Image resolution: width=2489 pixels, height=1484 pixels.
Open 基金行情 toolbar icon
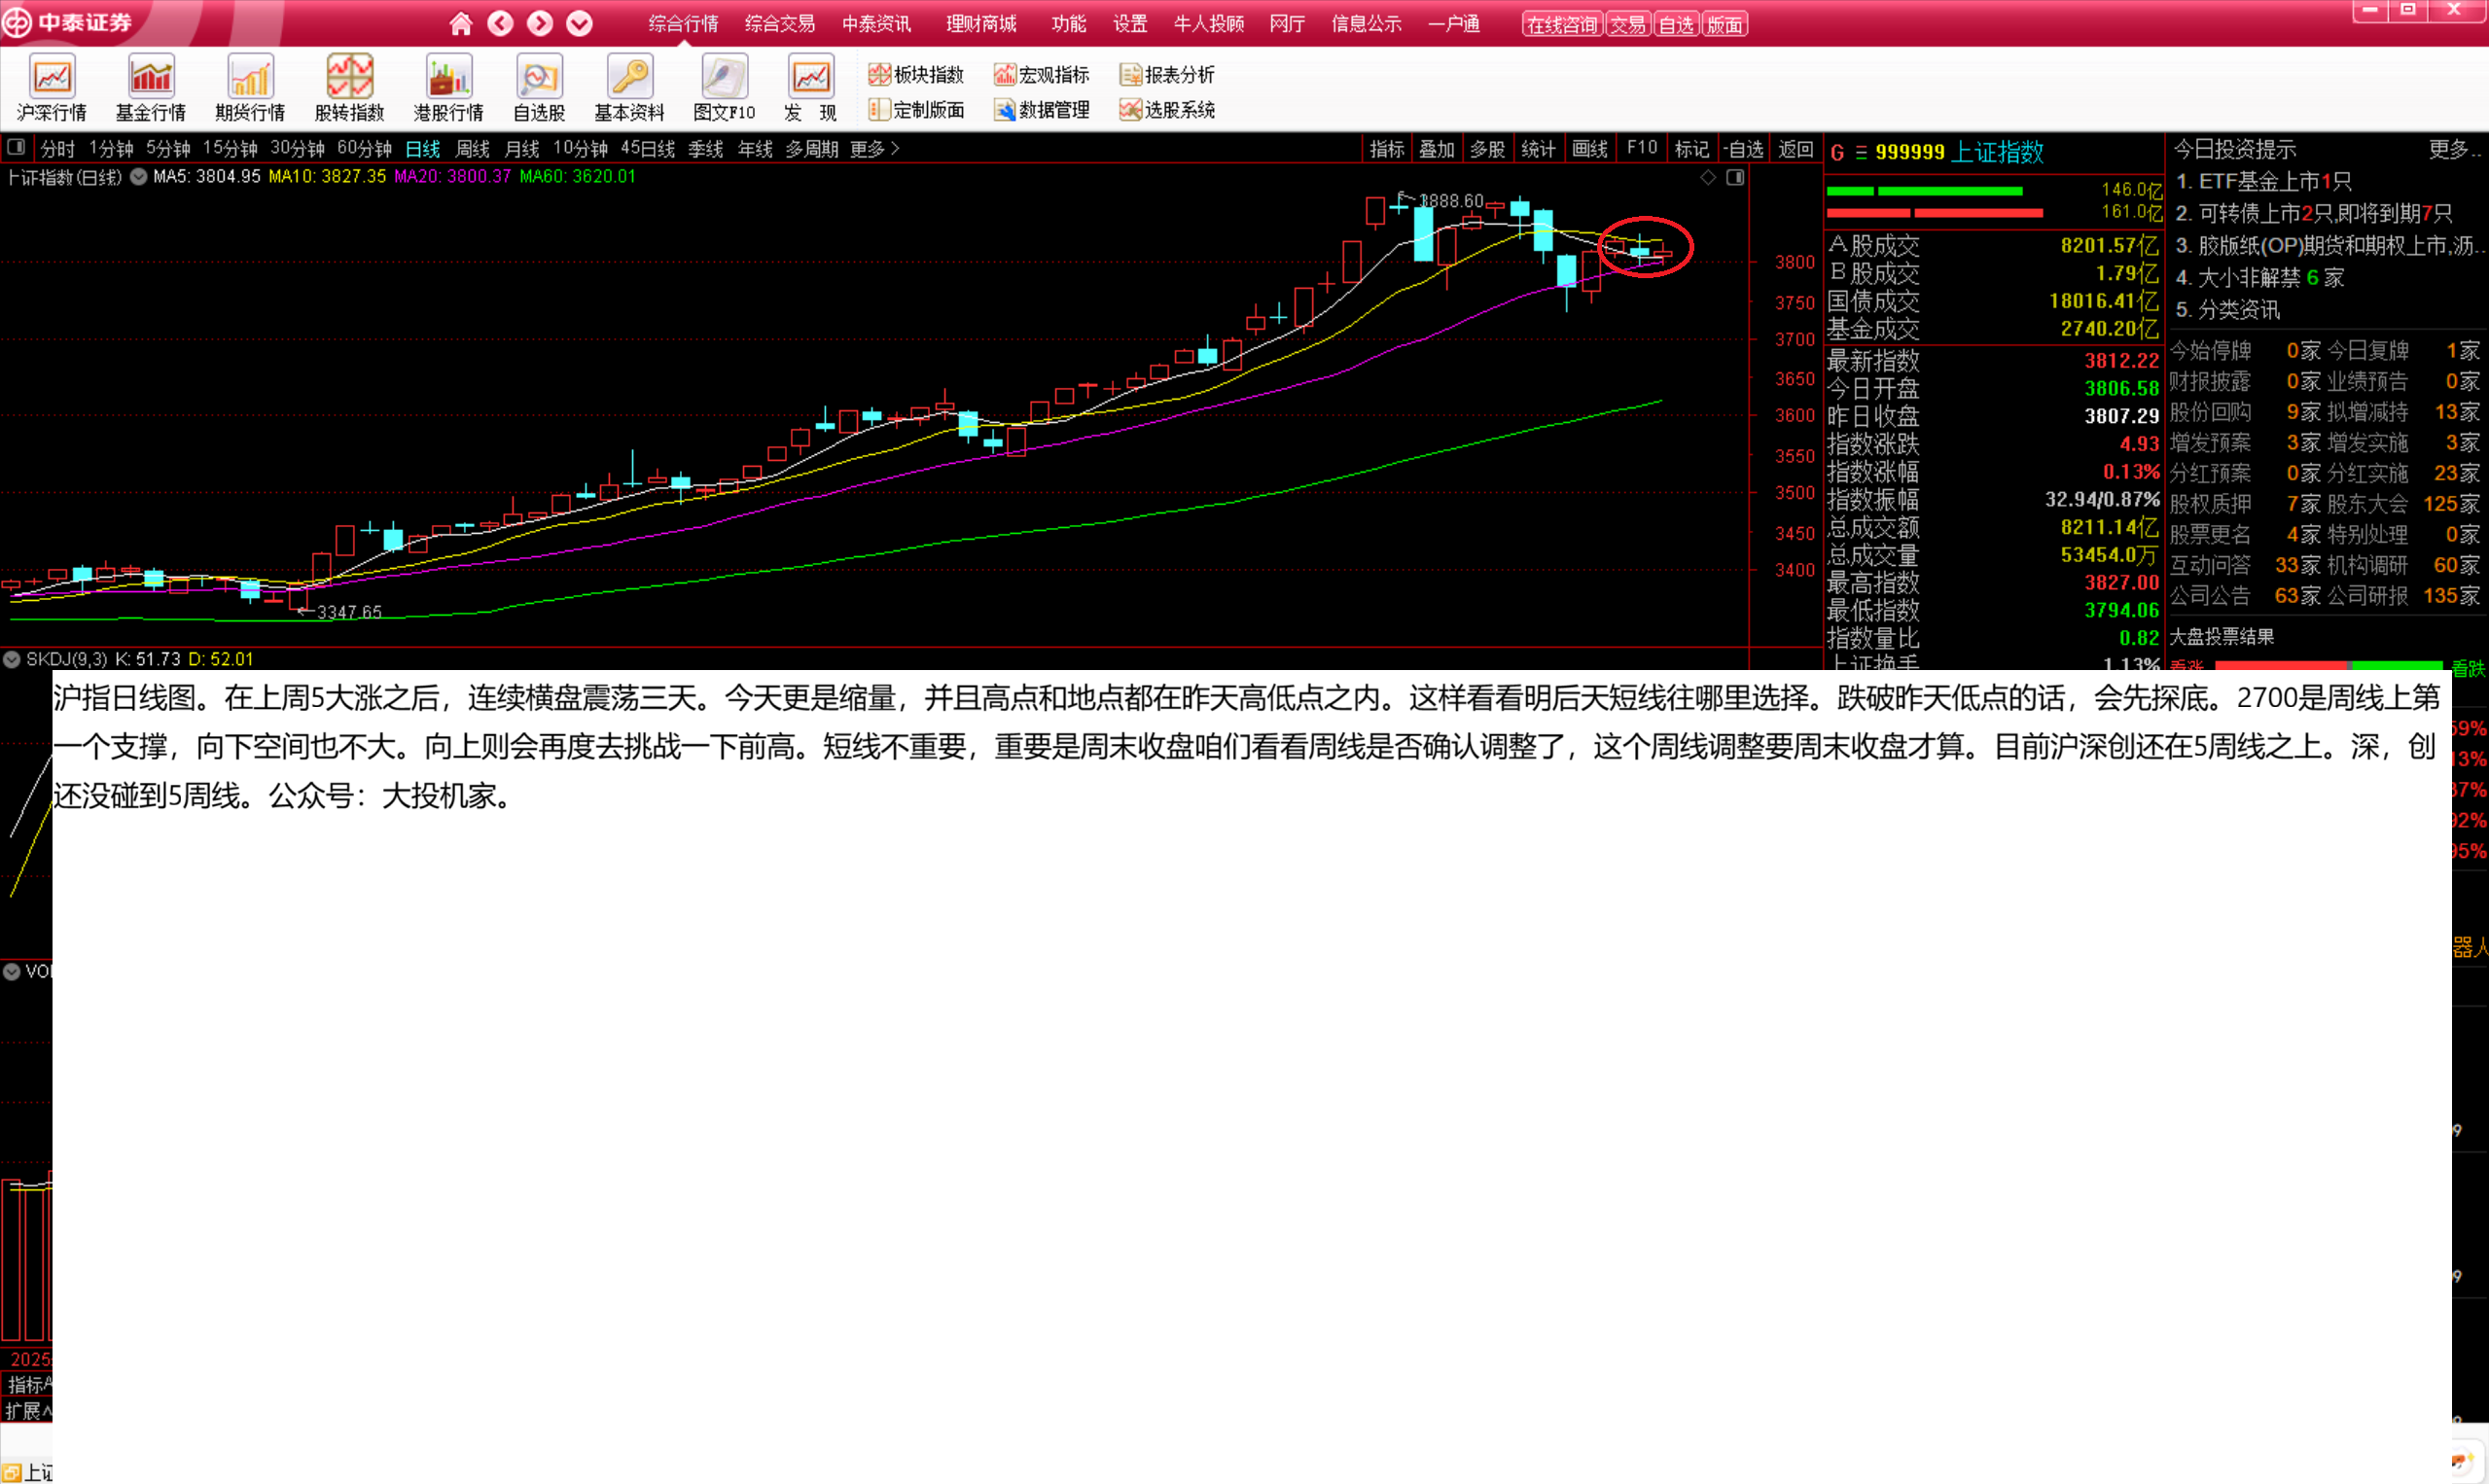[x=151, y=88]
